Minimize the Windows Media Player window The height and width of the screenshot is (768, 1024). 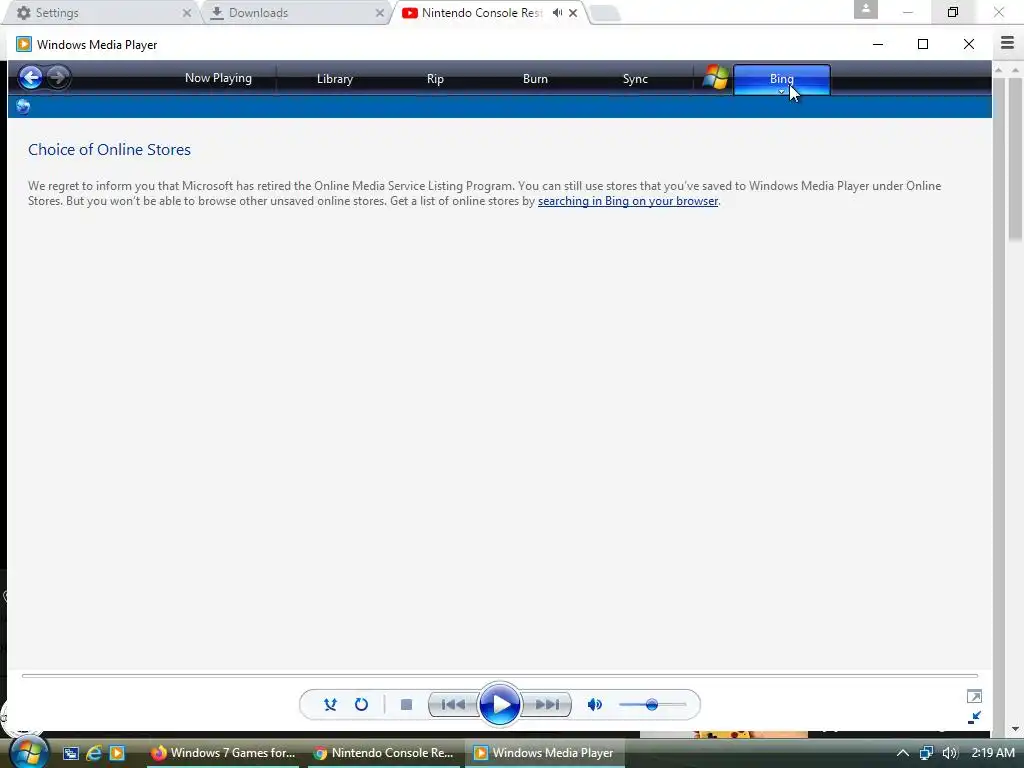pos(878,44)
